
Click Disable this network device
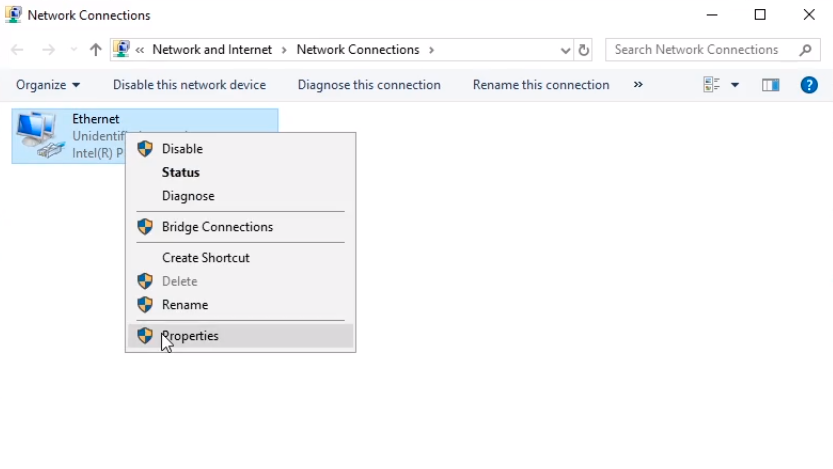(189, 85)
